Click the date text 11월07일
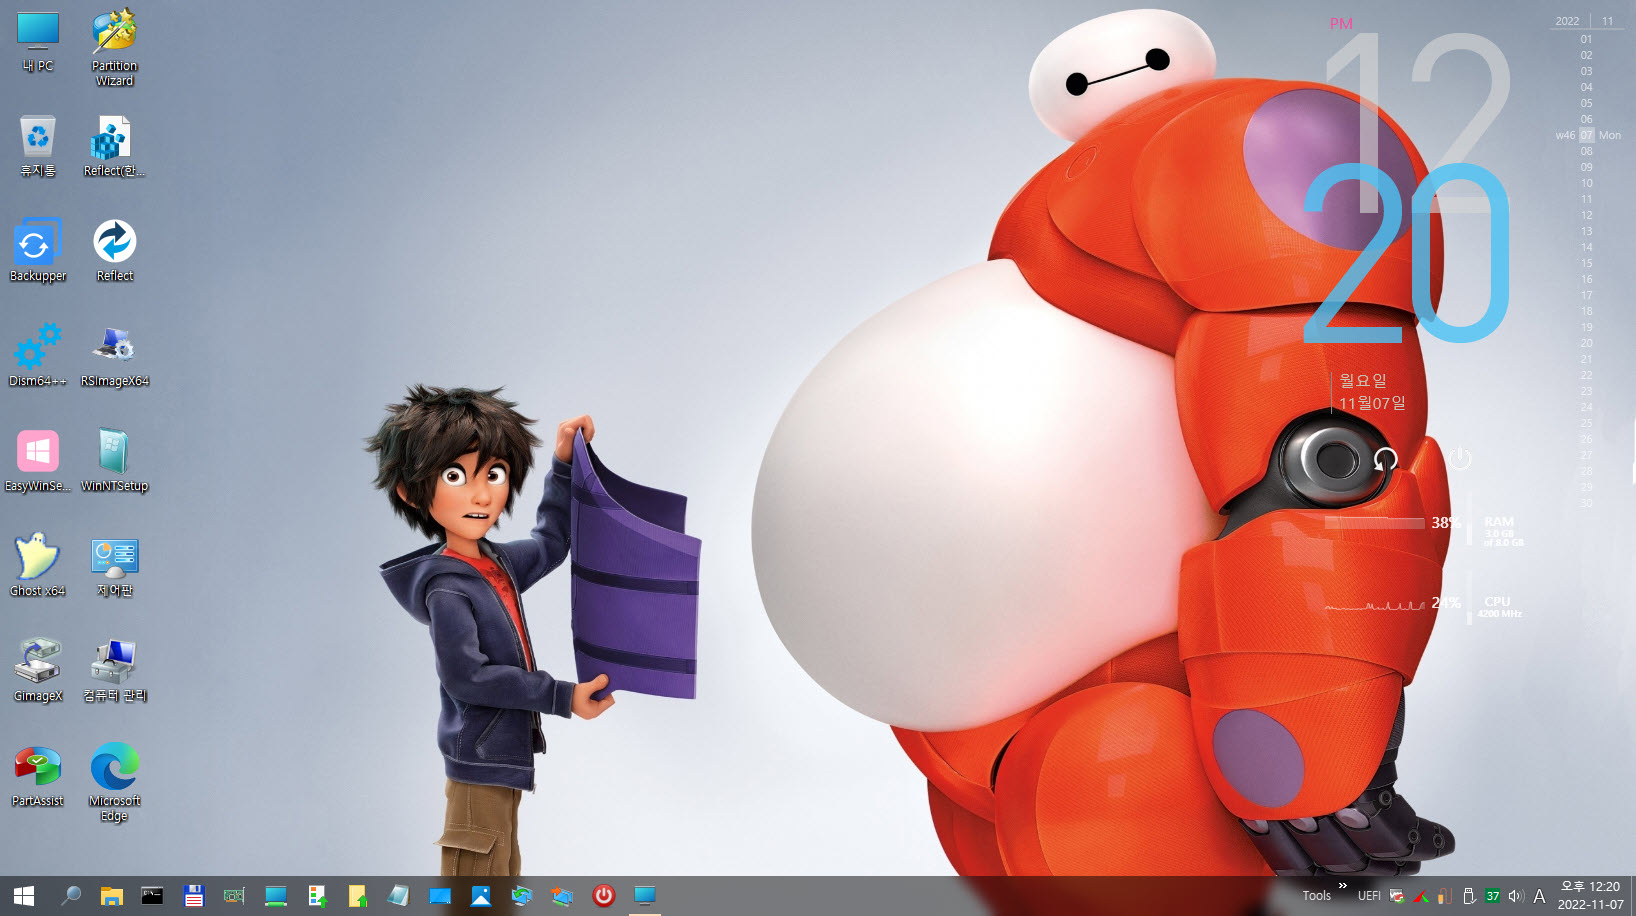 [x=1372, y=403]
